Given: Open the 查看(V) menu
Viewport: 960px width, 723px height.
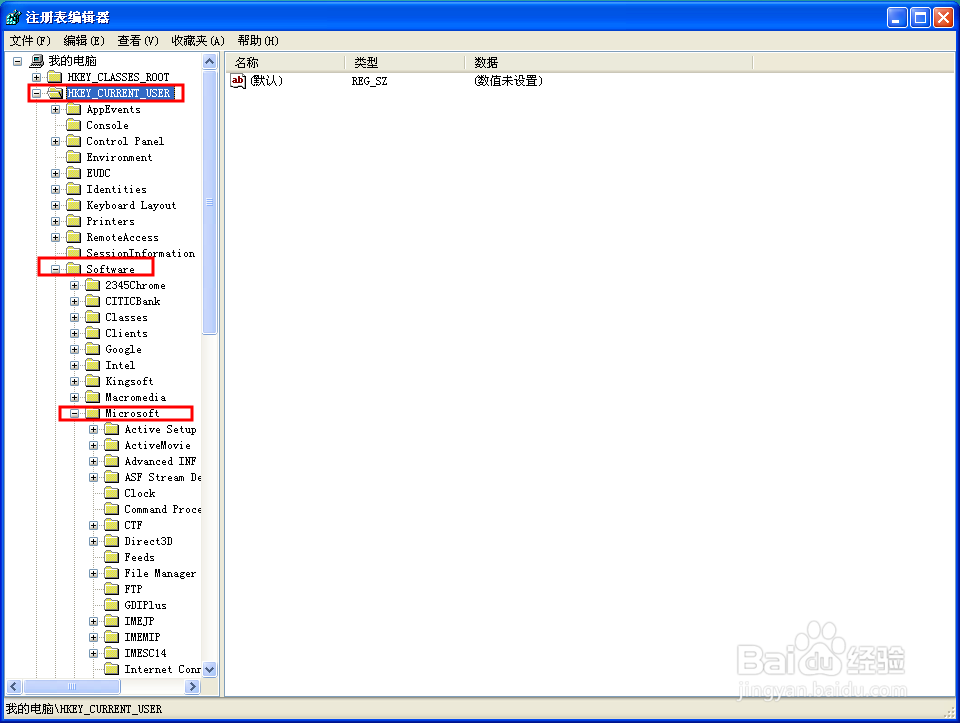Looking at the screenshot, I should 138,41.
